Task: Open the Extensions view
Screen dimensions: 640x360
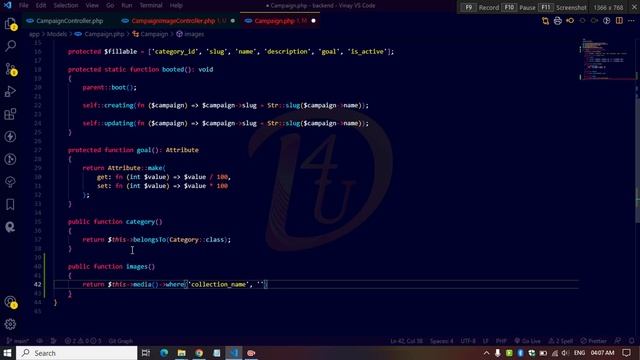Action: [x=10, y=114]
